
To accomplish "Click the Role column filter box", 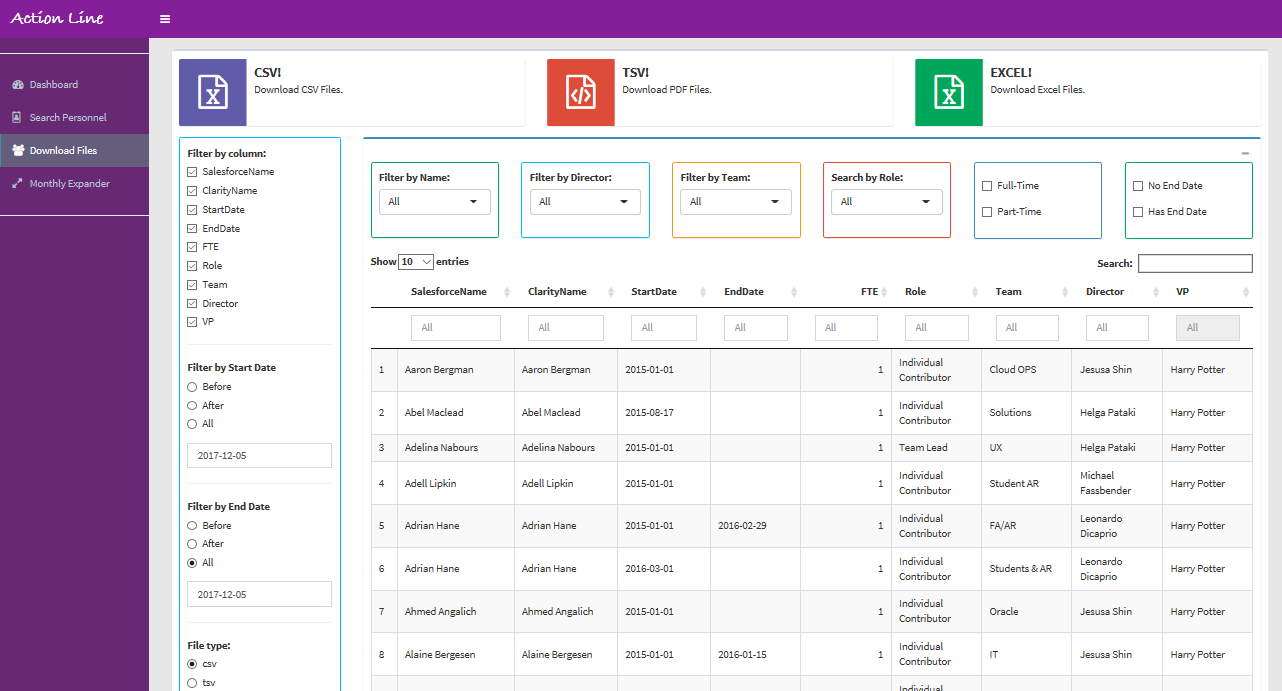I will 937,328.
